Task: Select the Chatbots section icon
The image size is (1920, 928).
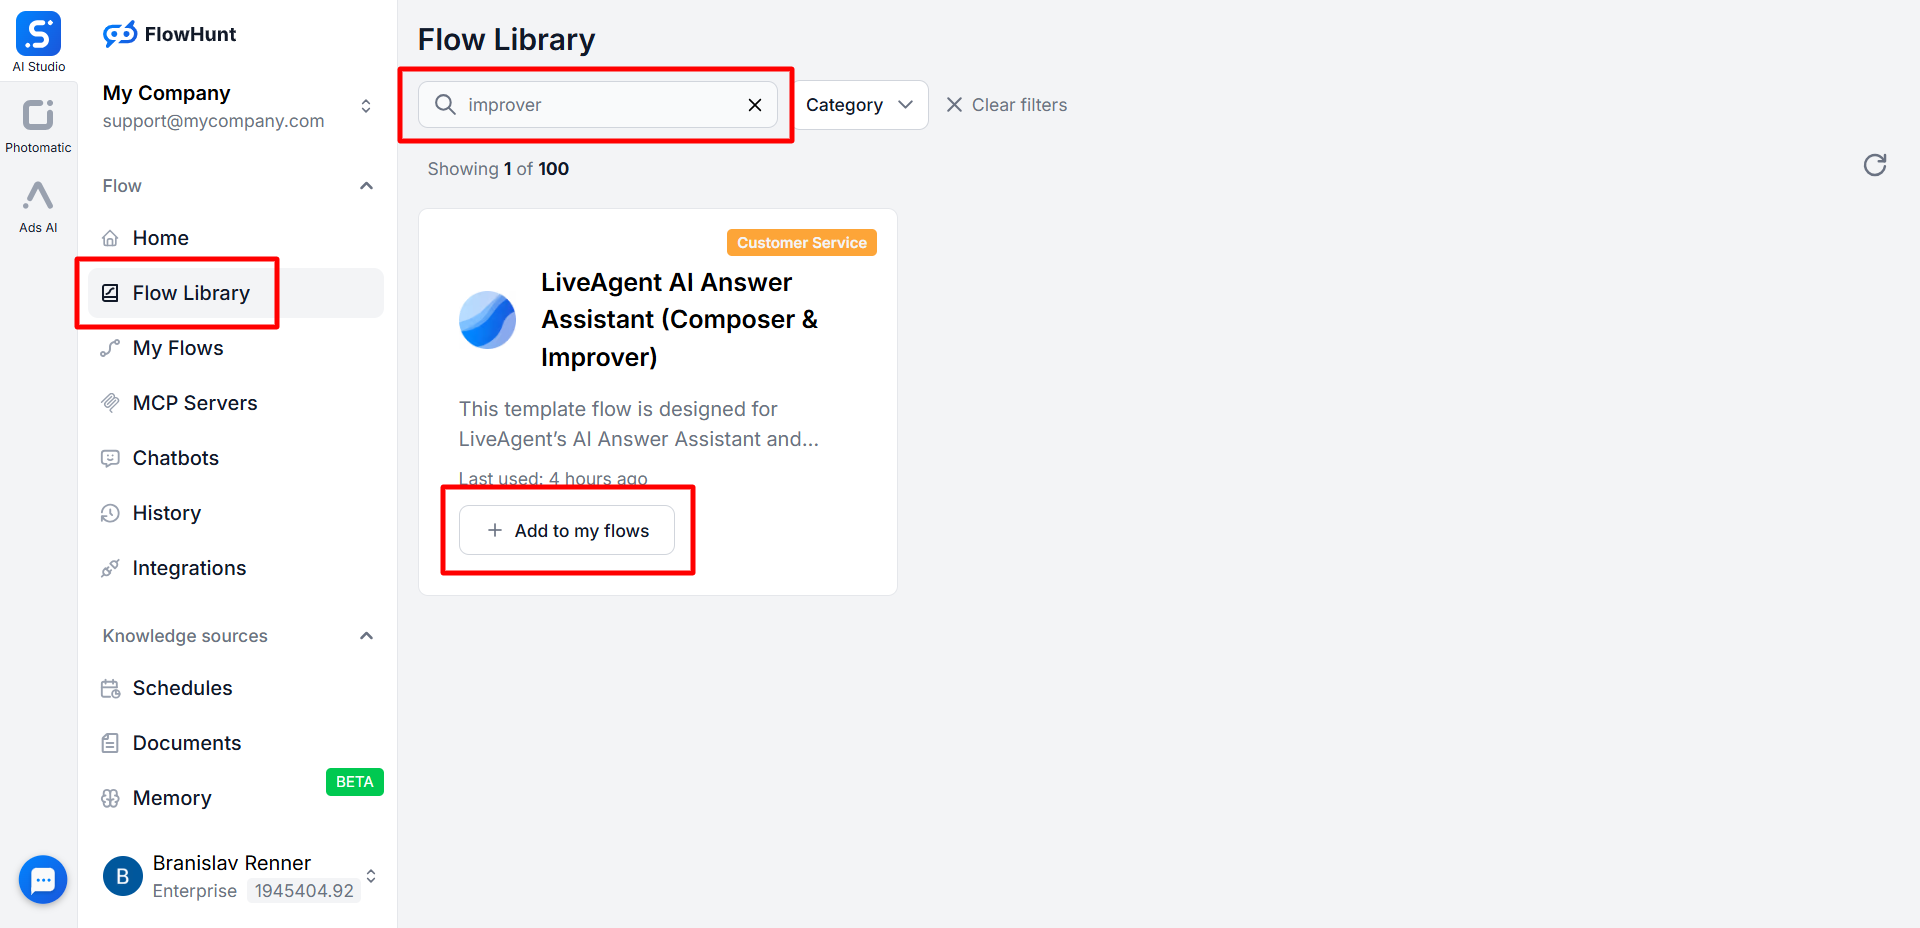Action: 110,457
